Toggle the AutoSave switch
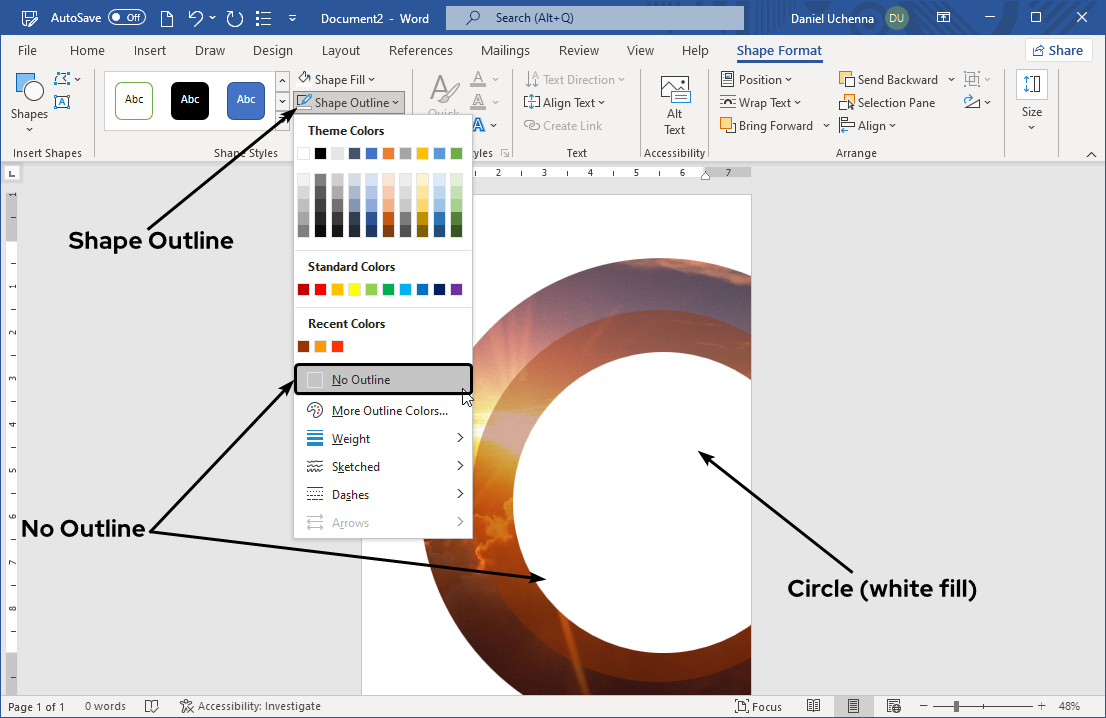The width and height of the screenshot is (1106, 718). point(126,18)
